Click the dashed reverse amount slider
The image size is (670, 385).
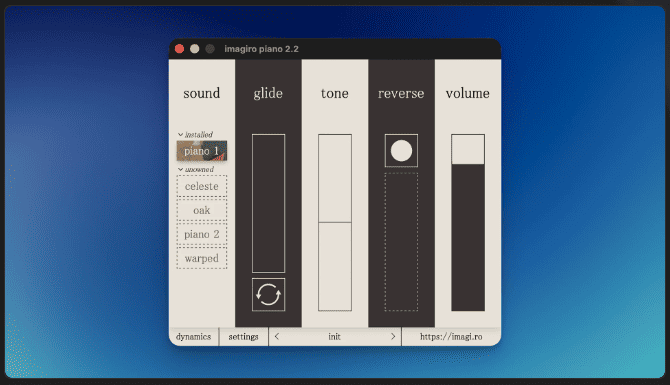tap(401, 242)
